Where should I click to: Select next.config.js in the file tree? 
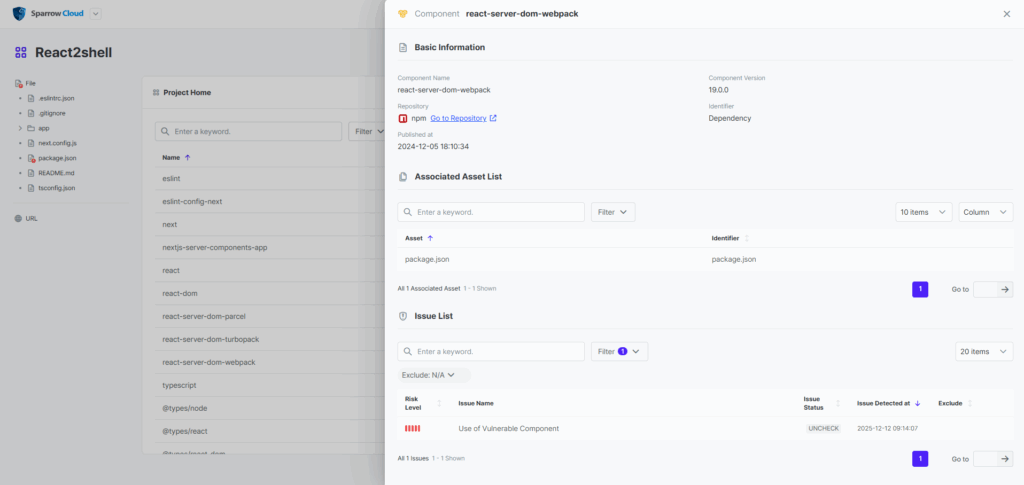point(57,143)
